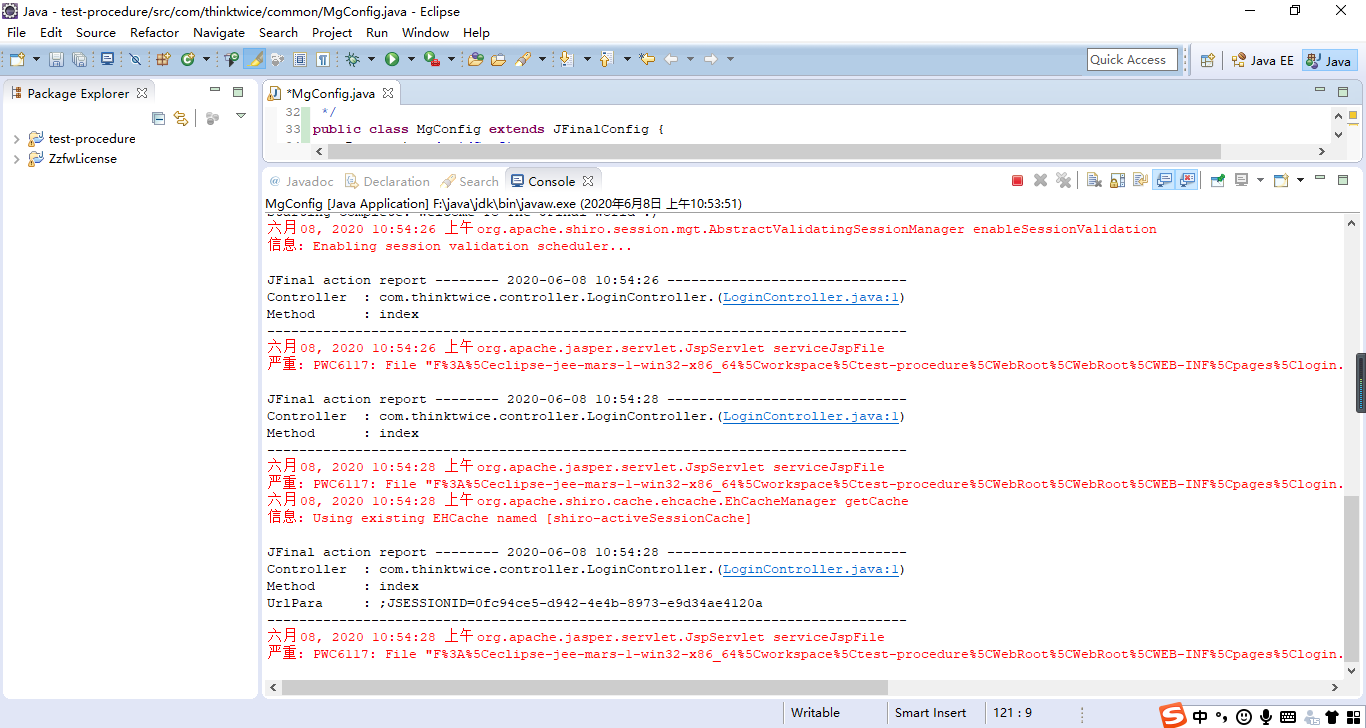Open the File menu

(16, 32)
